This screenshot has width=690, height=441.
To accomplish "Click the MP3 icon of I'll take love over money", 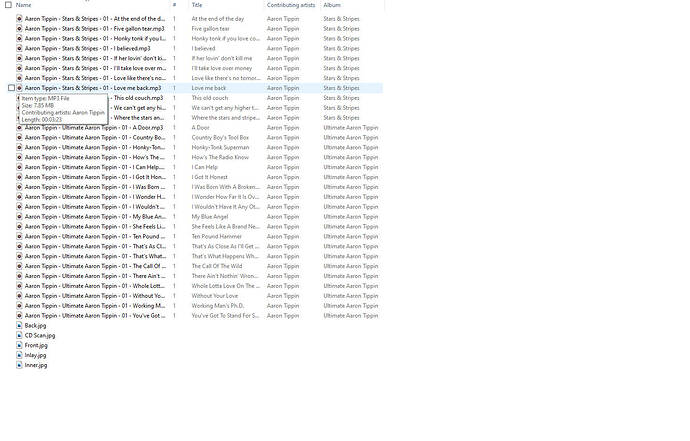I will (x=19, y=68).
